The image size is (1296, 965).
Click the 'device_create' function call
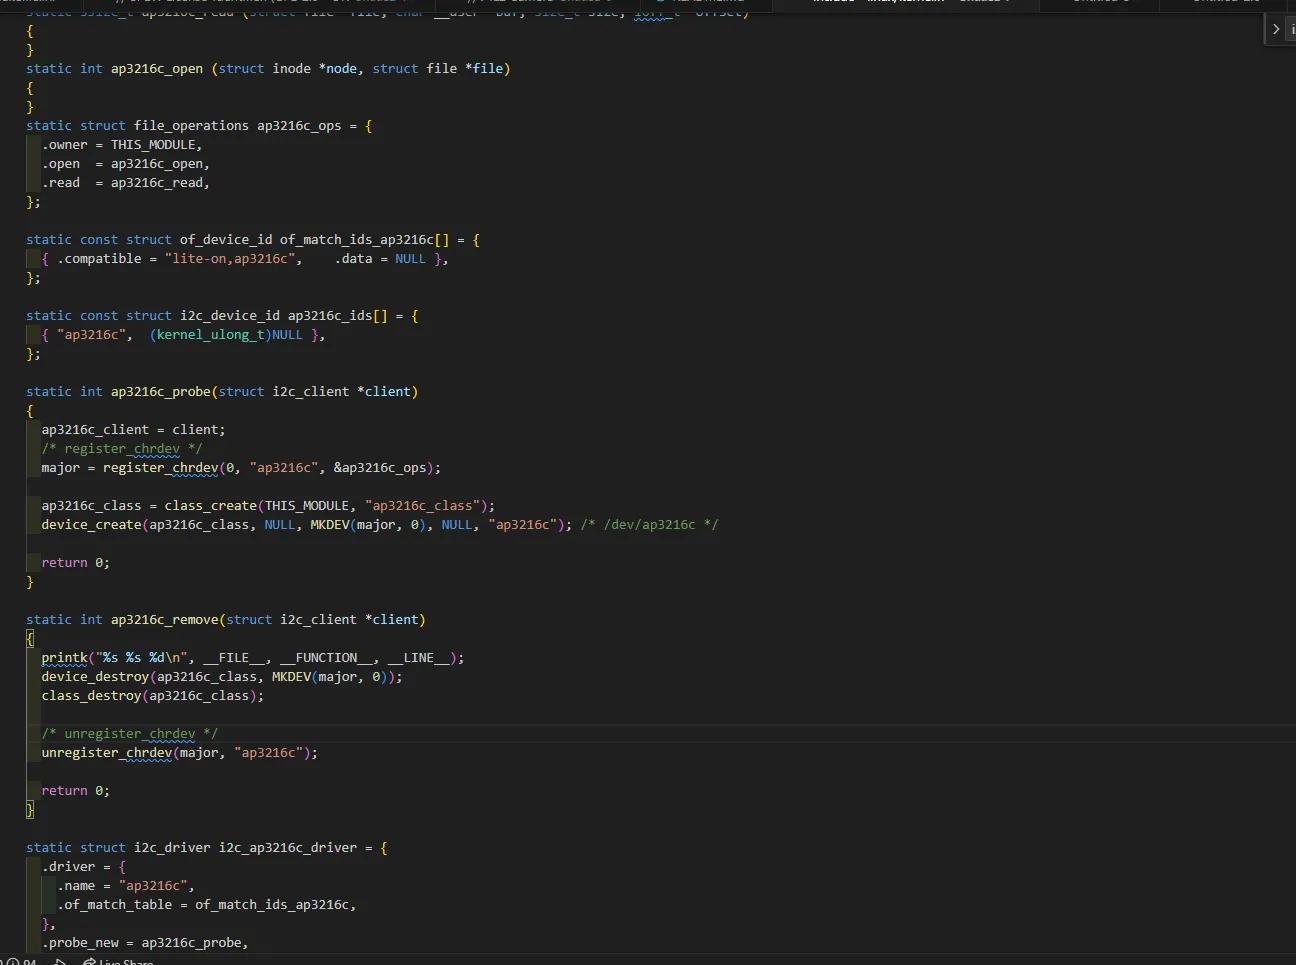(91, 525)
